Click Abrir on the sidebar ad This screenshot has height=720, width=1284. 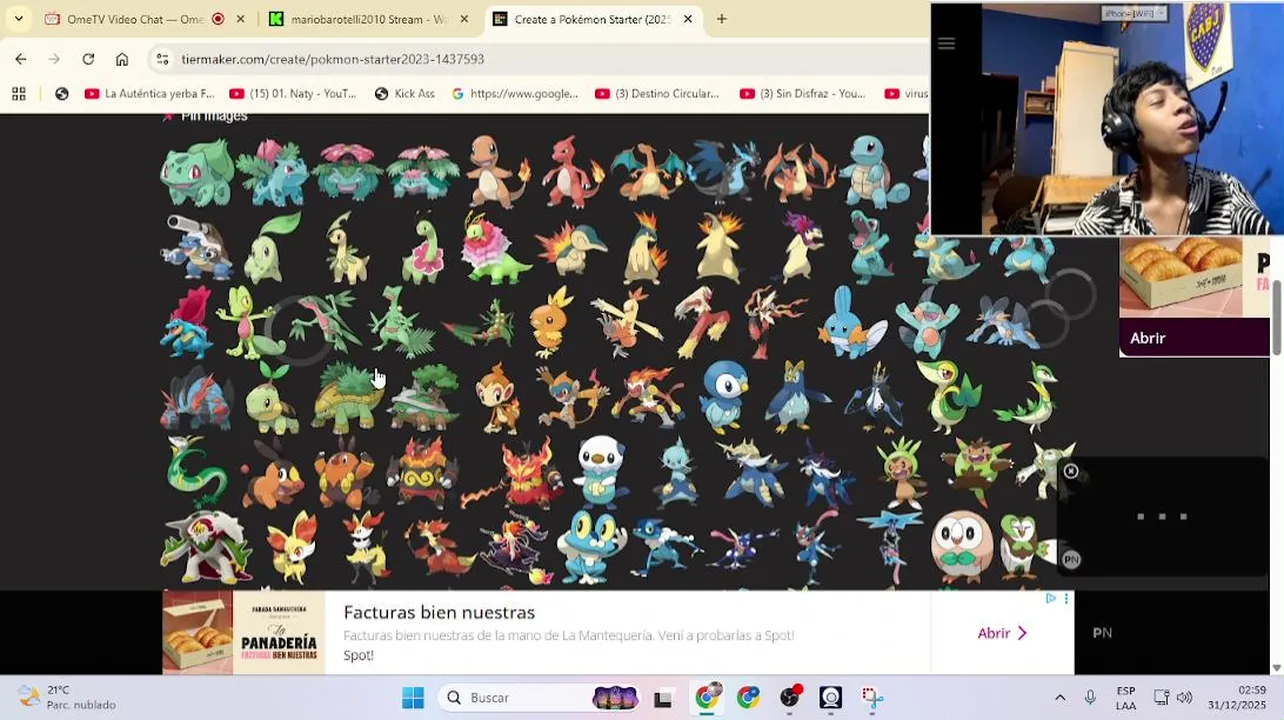pyautogui.click(x=1147, y=338)
